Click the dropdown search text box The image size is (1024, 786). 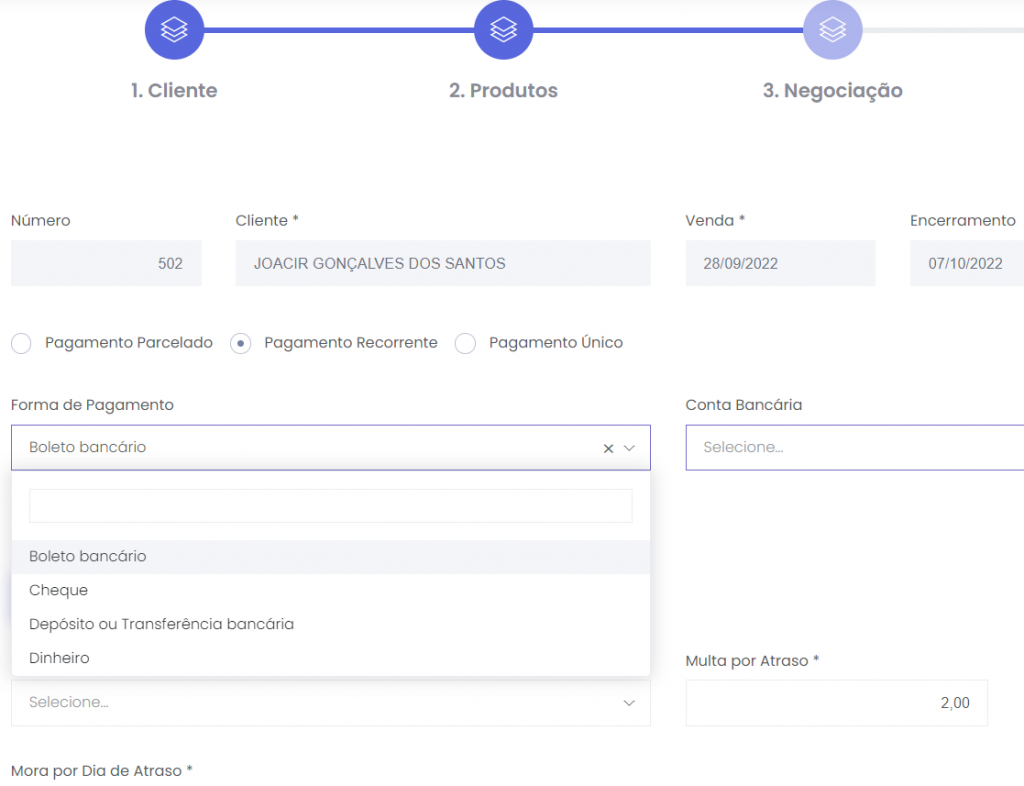pos(330,506)
